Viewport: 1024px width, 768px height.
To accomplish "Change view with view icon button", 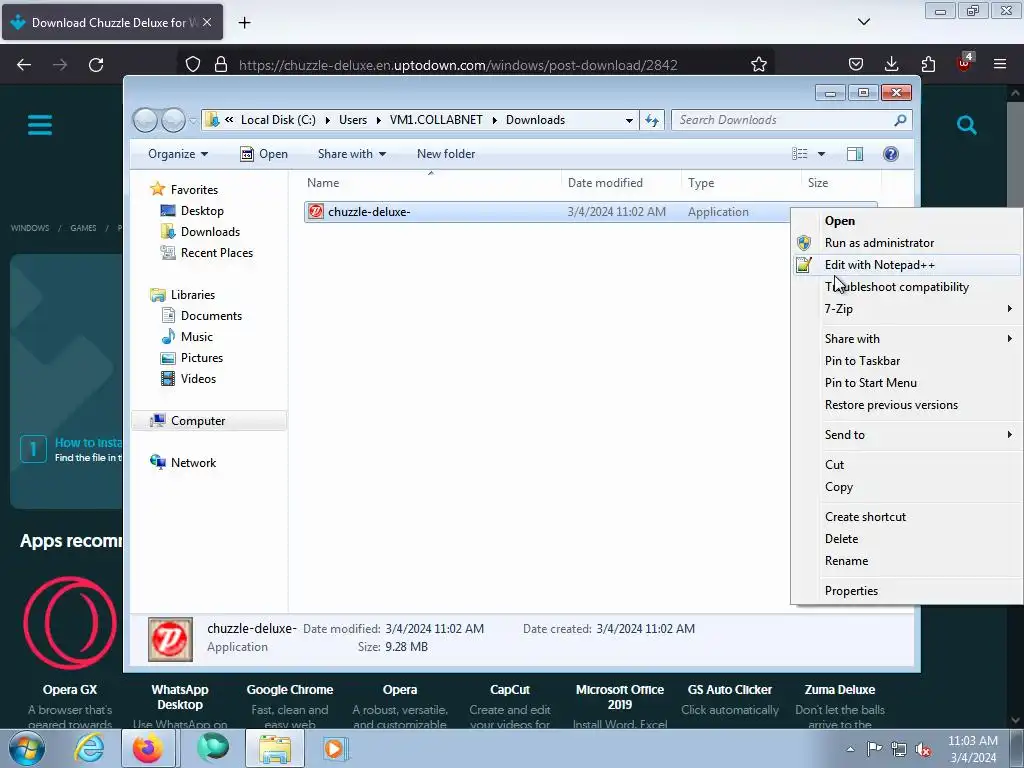I will (800, 154).
